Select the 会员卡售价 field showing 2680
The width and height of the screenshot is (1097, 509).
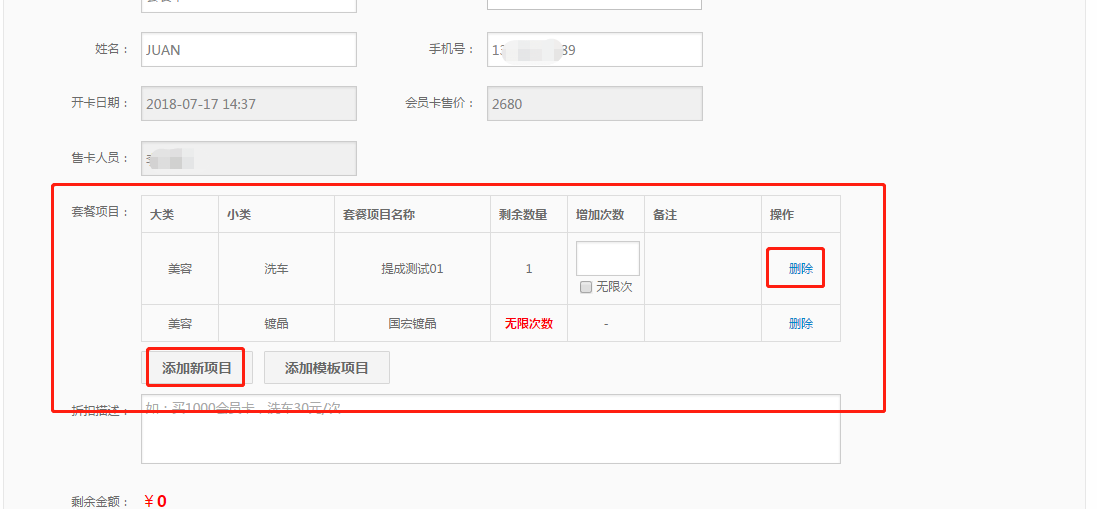(x=594, y=103)
